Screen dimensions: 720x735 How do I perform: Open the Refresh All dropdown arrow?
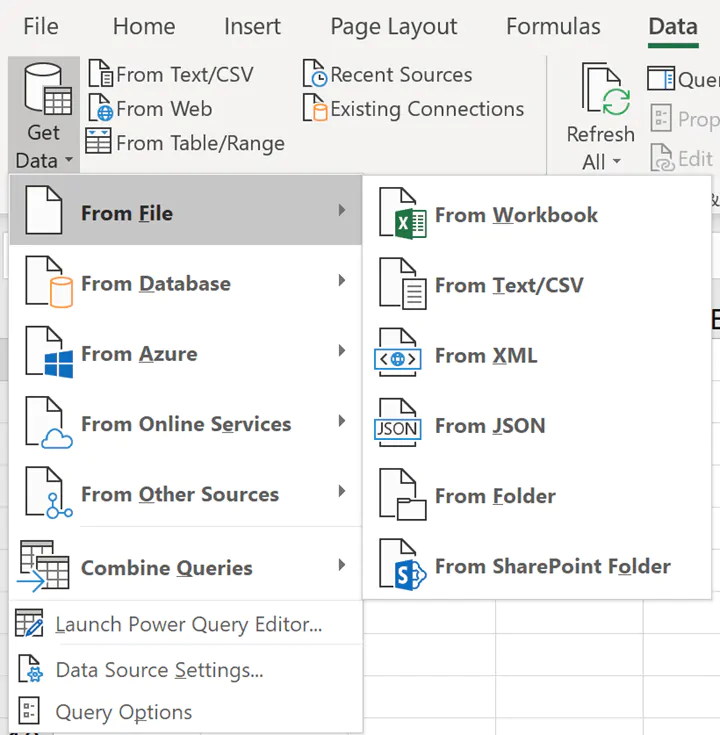[x=617, y=162]
